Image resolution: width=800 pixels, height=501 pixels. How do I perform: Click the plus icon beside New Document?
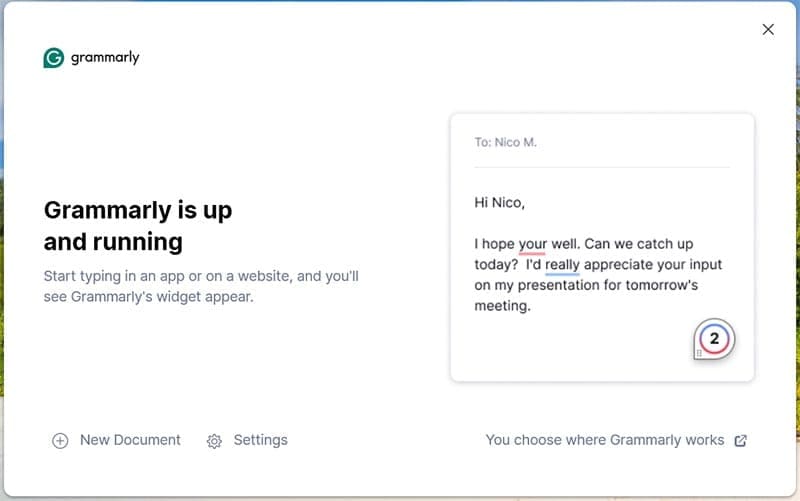(60, 441)
